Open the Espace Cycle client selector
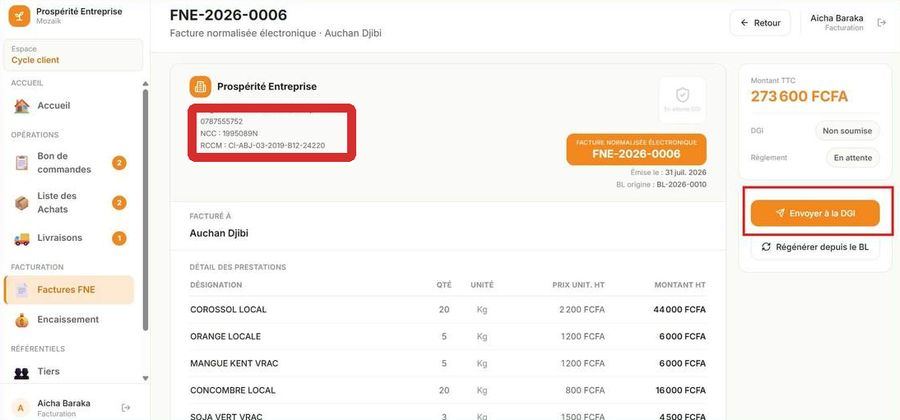Viewport: 900px width, 420px height. point(73,55)
